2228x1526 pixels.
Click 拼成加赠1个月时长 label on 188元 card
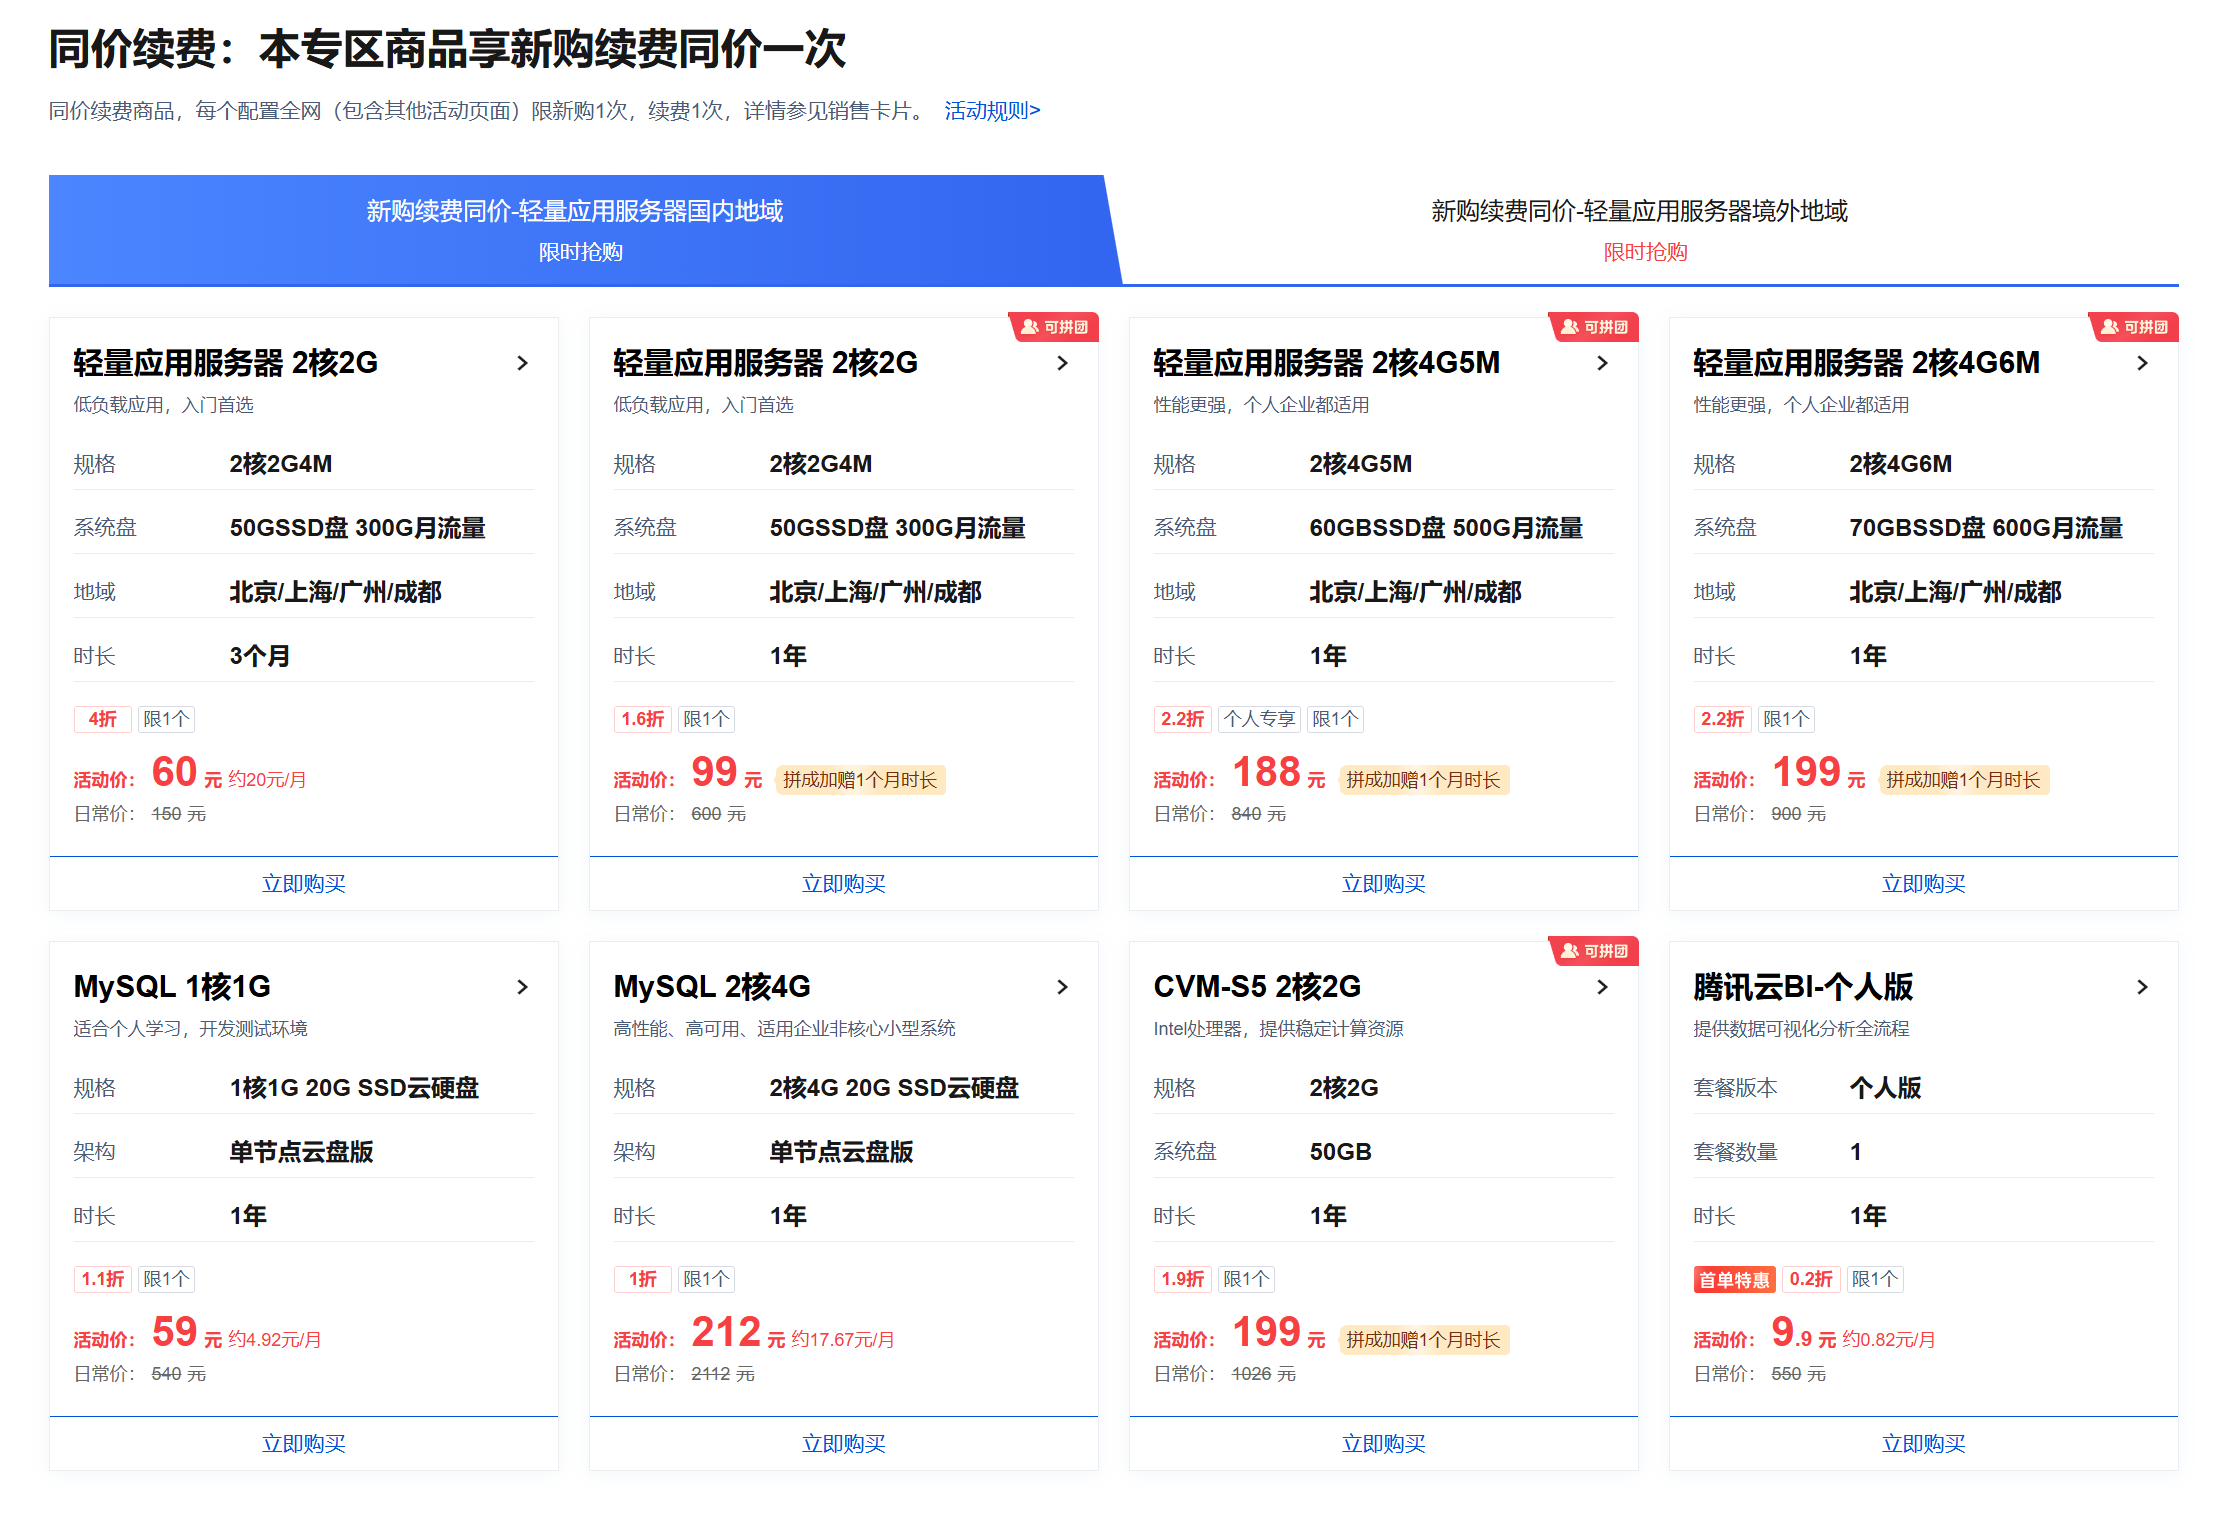(1424, 780)
